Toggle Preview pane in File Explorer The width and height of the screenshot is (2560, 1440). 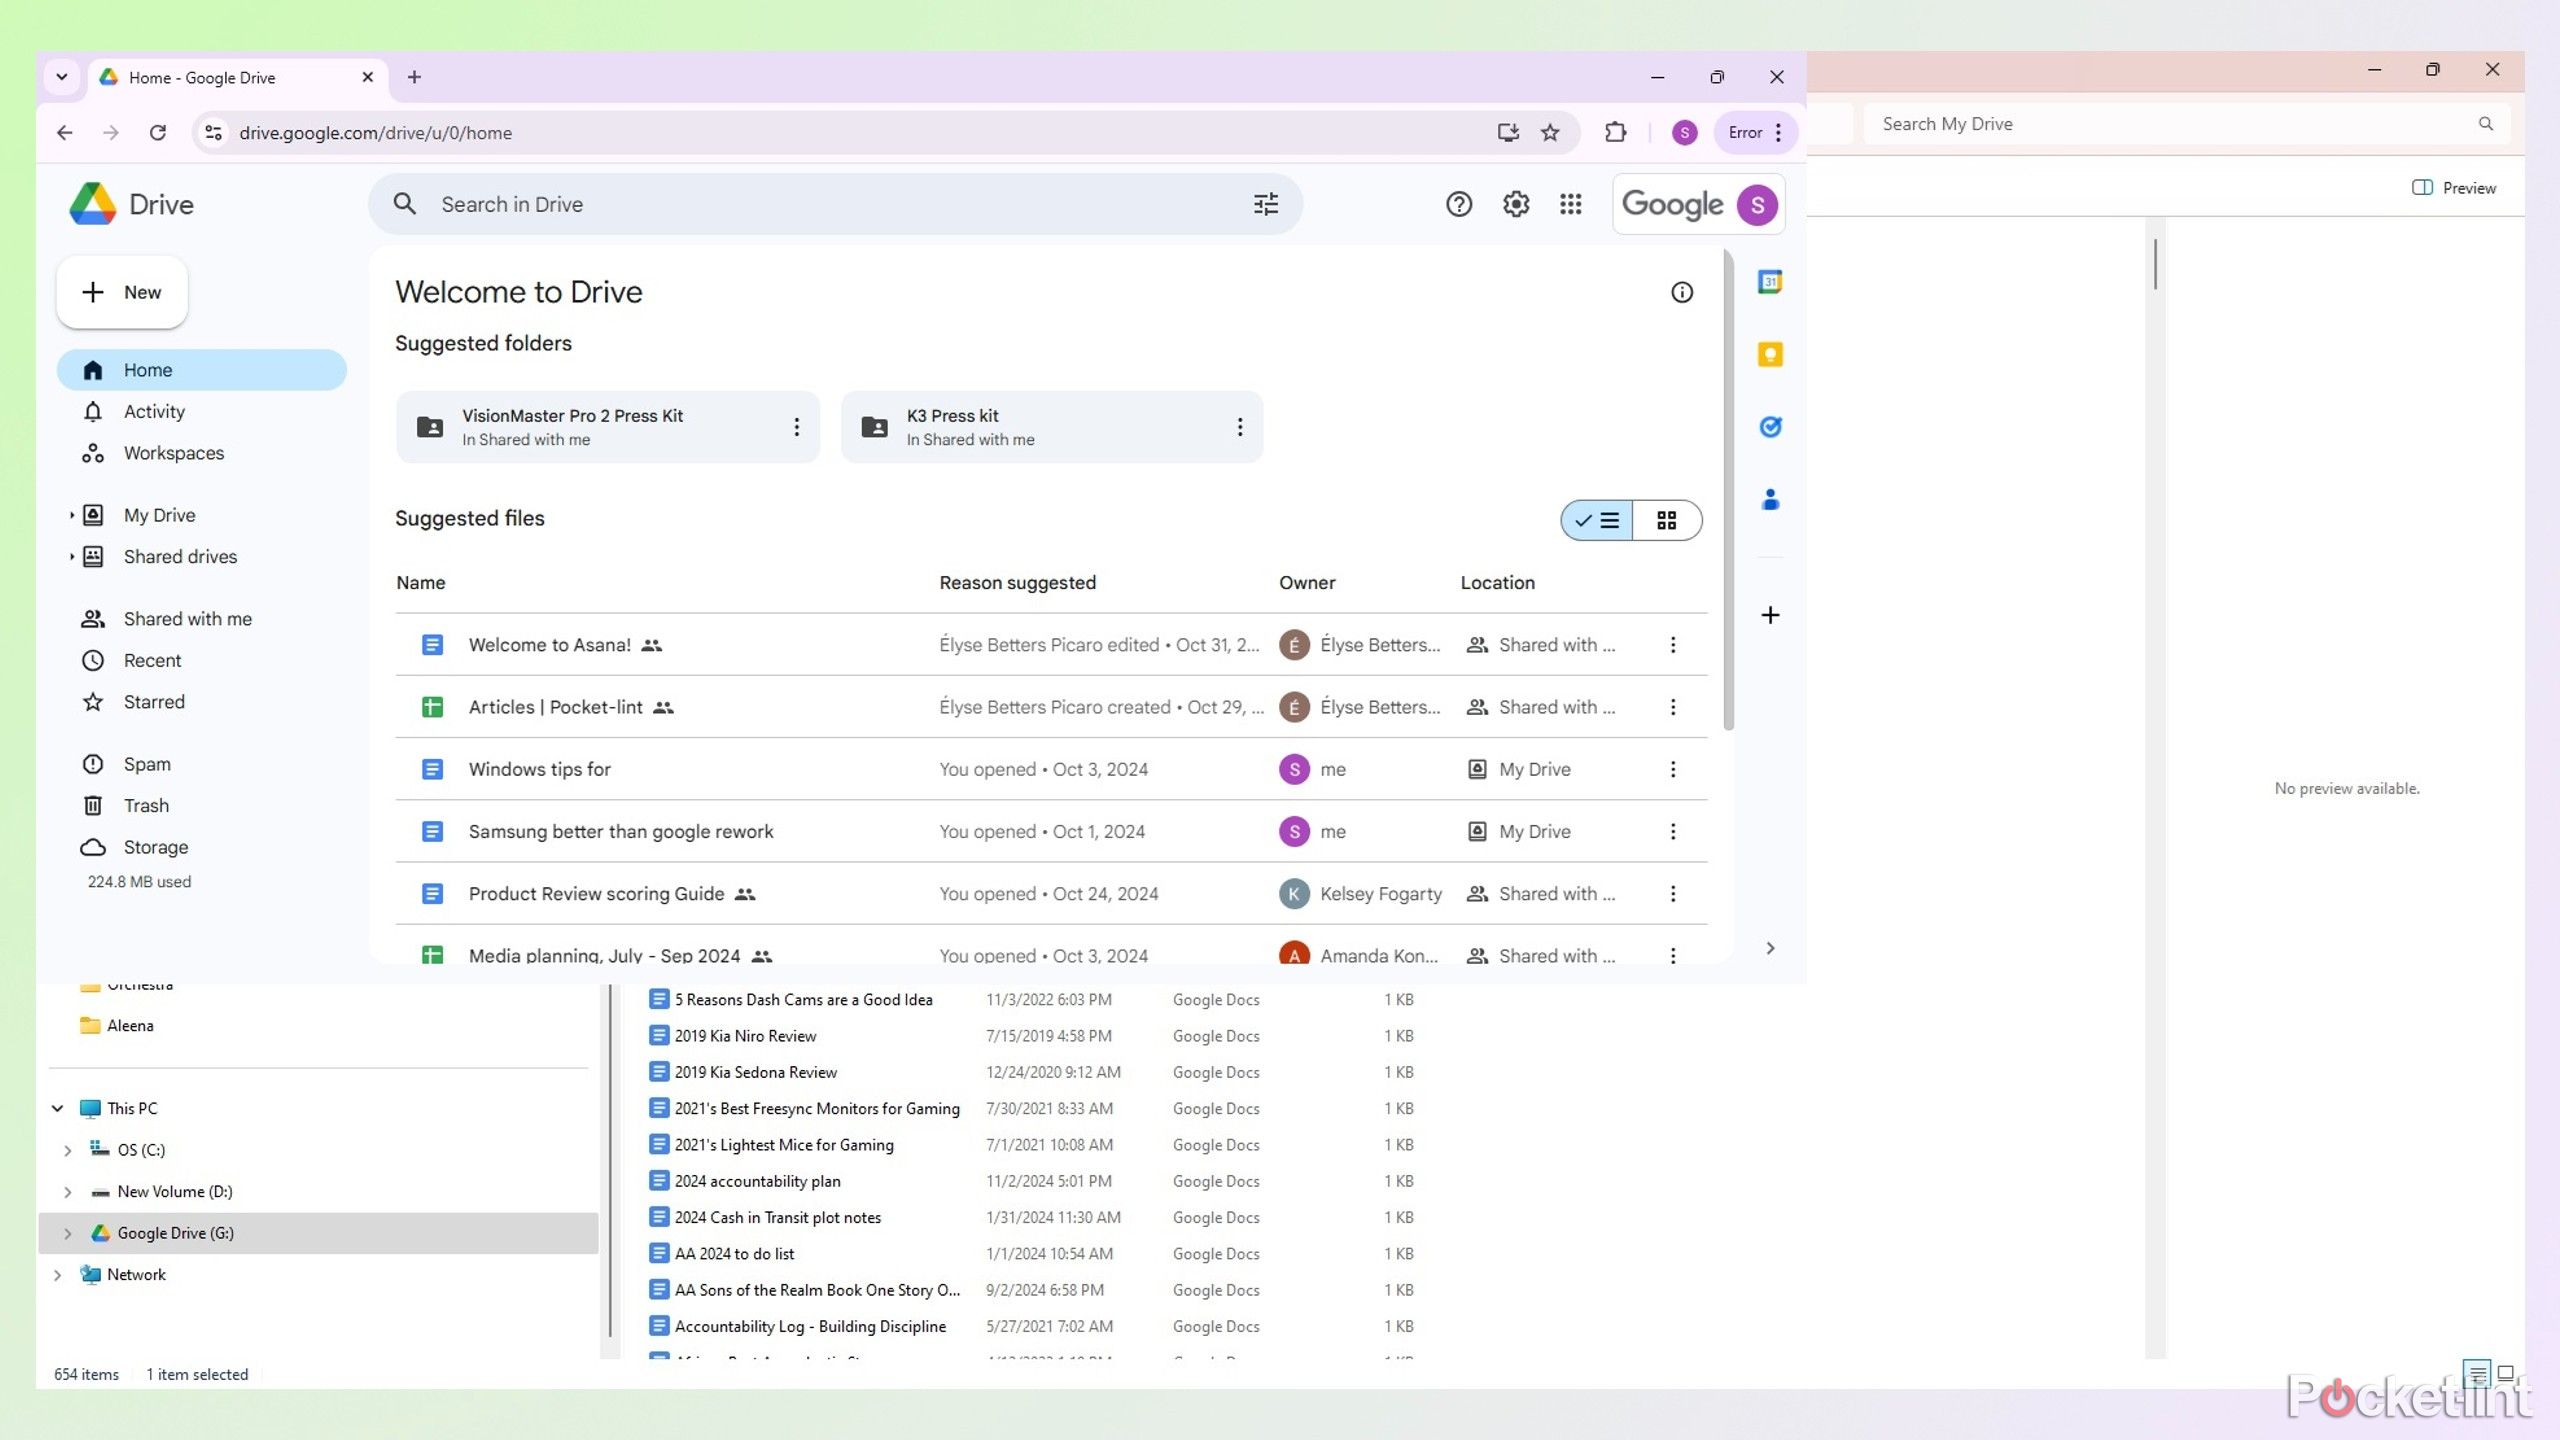point(2454,188)
